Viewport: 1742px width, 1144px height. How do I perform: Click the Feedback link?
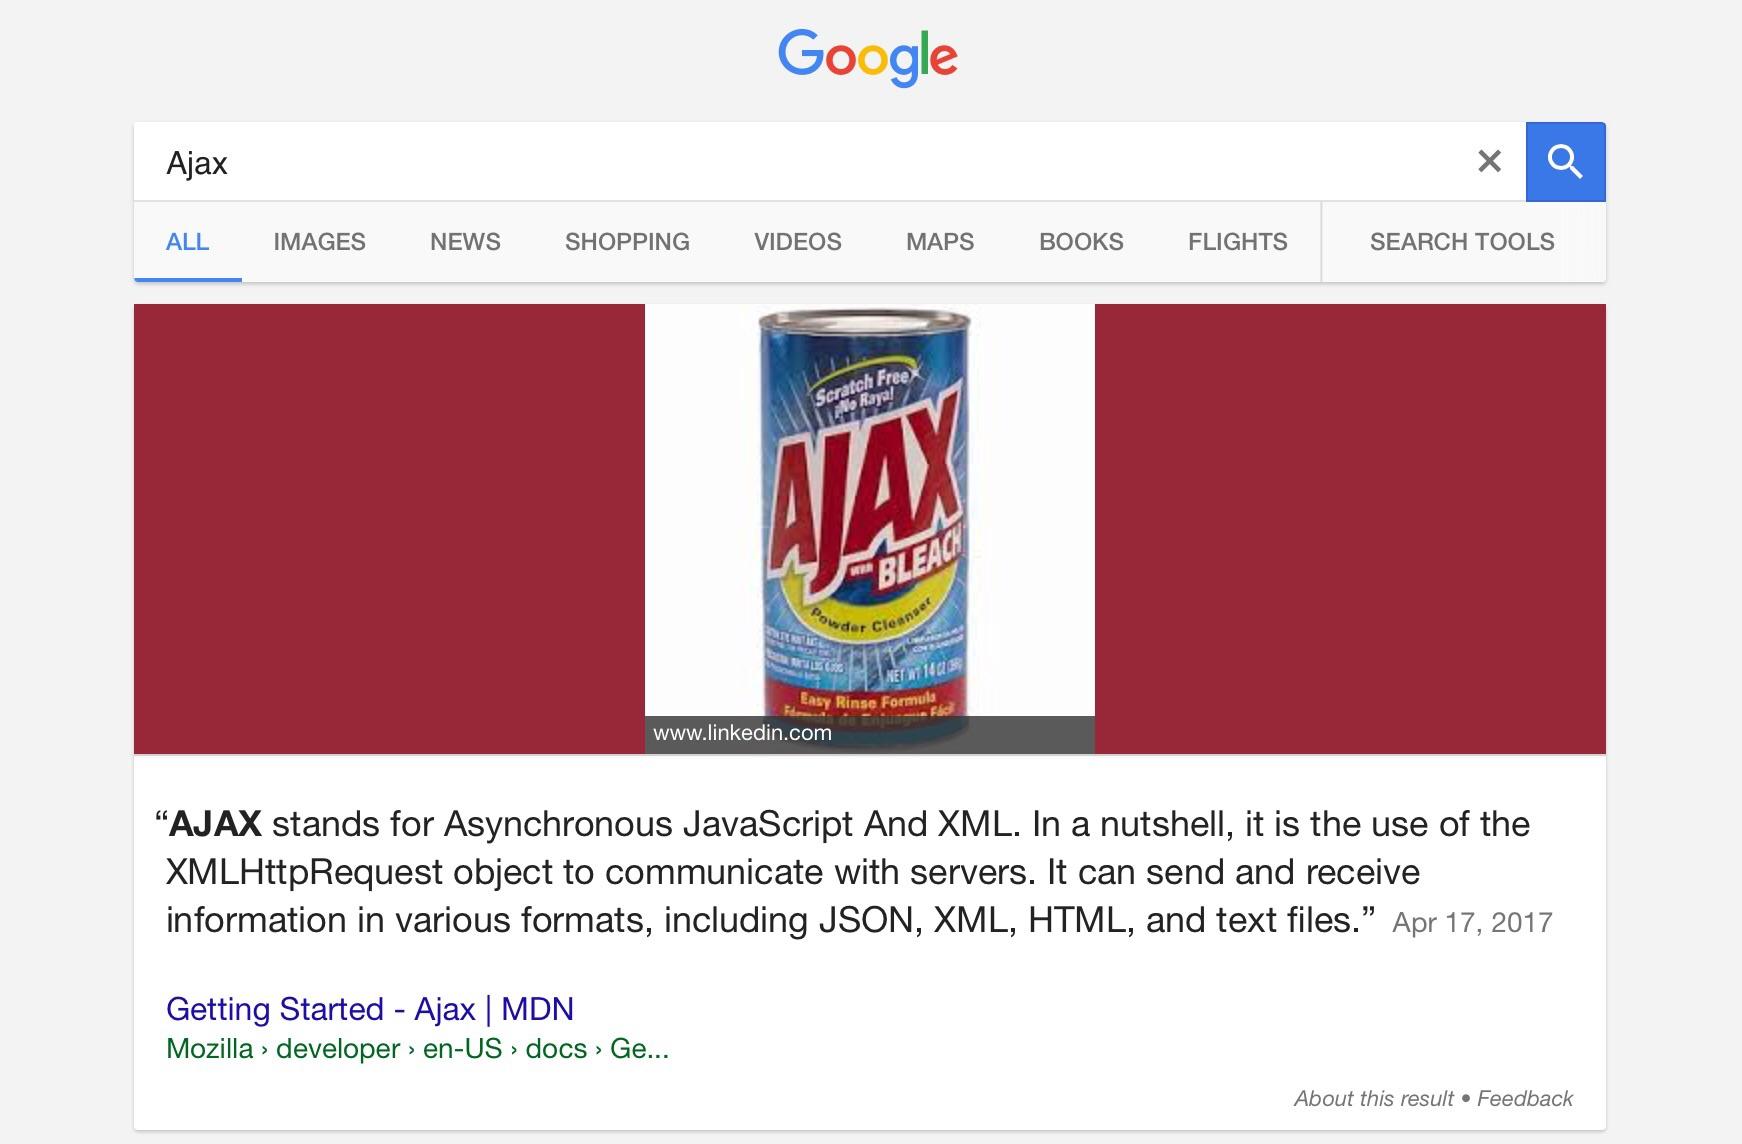click(x=1525, y=1099)
